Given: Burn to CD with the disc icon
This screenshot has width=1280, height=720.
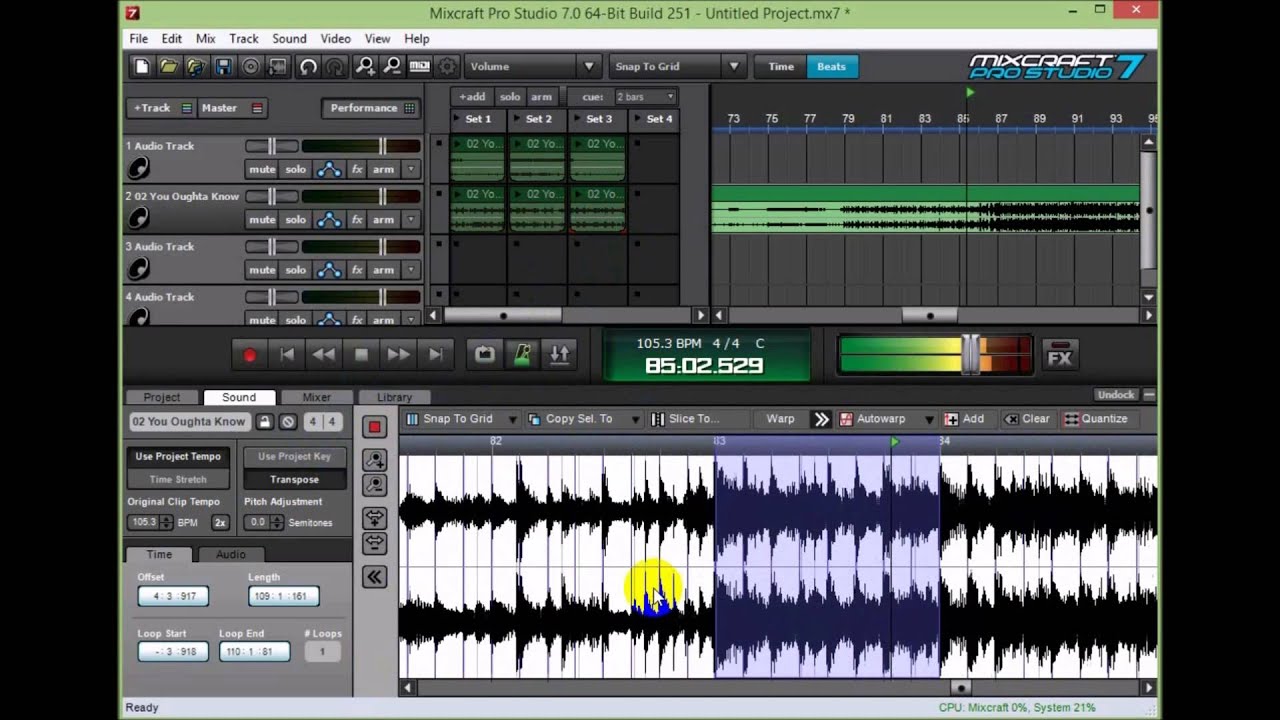Looking at the screenshot, I should [251, 67].
